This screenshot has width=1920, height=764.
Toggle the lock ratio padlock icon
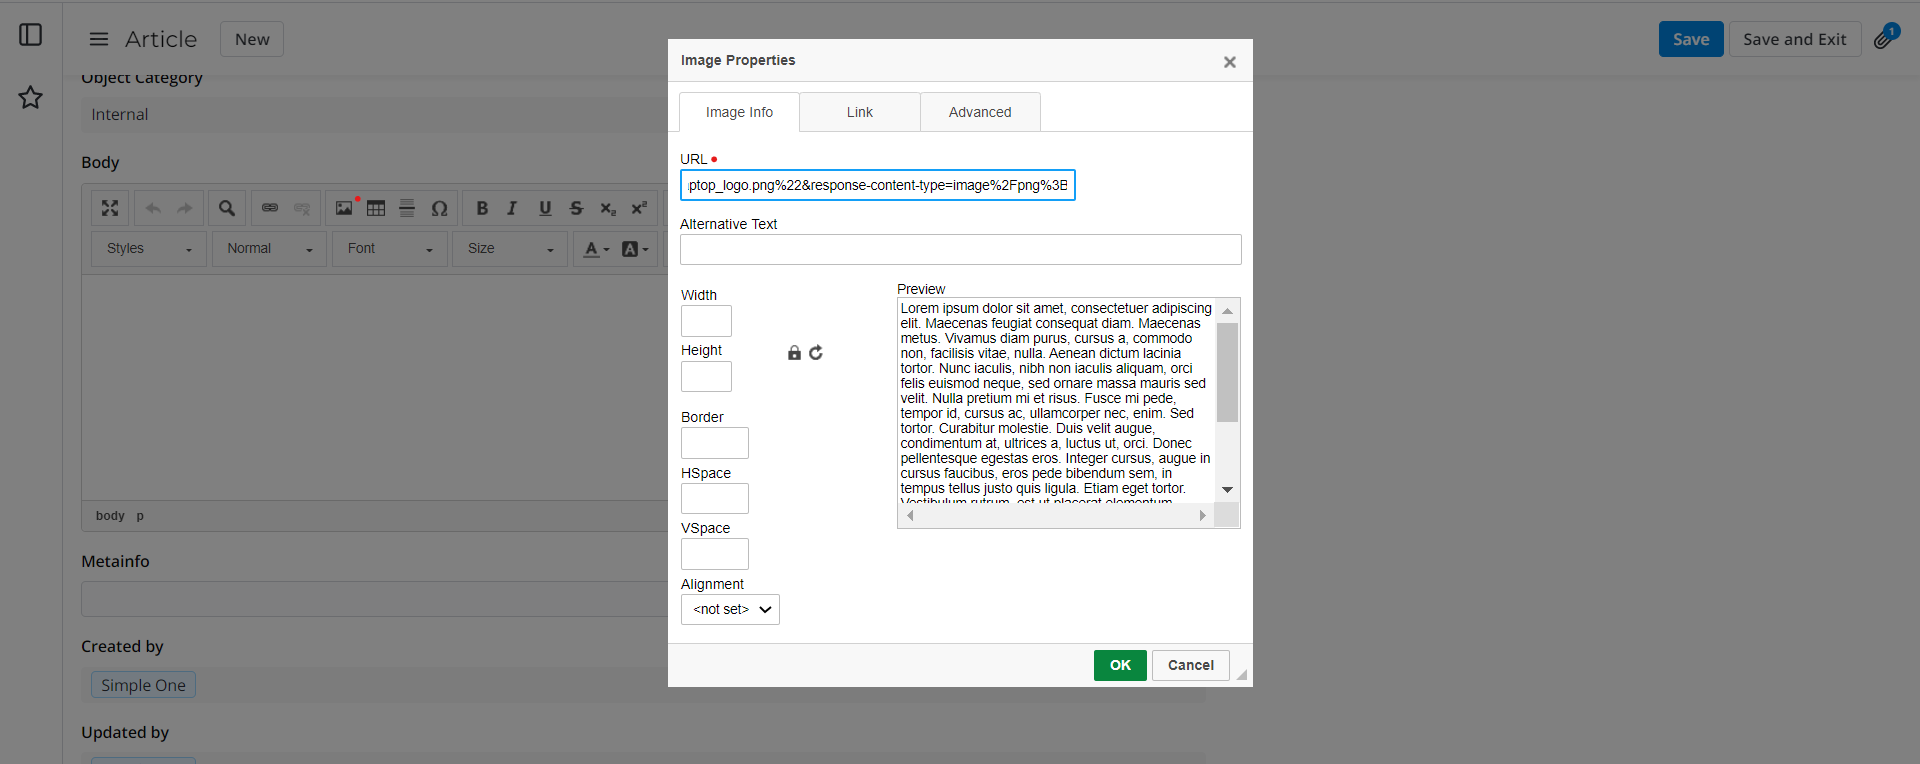(x=794, y=353)
